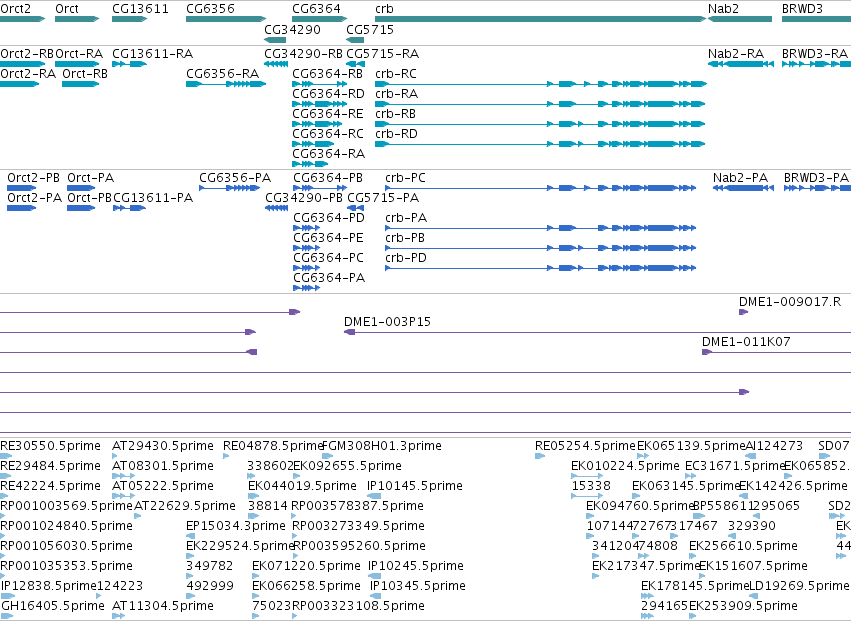851x621 pixels.
Task: Click the long crb gene bar
Action: click(541, 19)
